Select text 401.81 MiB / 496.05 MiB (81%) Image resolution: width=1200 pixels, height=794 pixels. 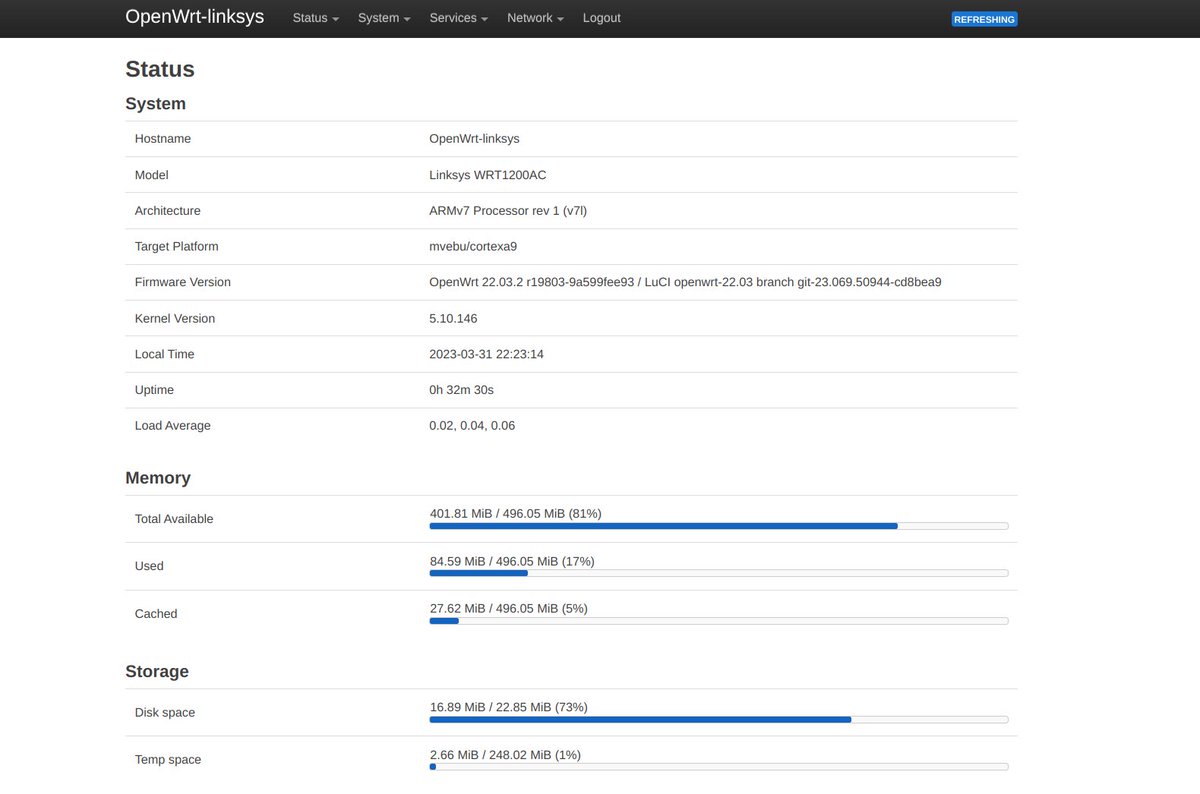pyautogui.click(x=516, y=514)
